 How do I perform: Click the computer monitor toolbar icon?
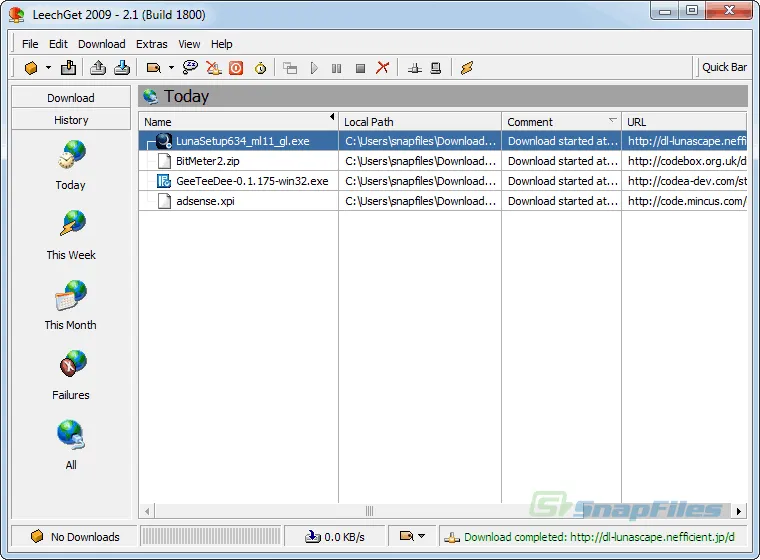click(x=436, y=68)
